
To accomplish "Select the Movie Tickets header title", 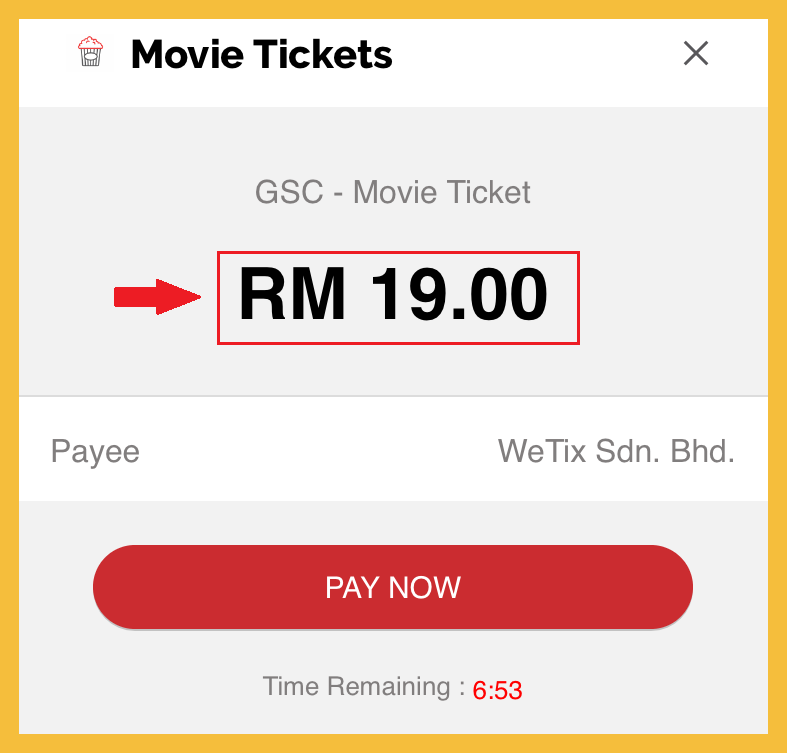I will coord(261,54).
